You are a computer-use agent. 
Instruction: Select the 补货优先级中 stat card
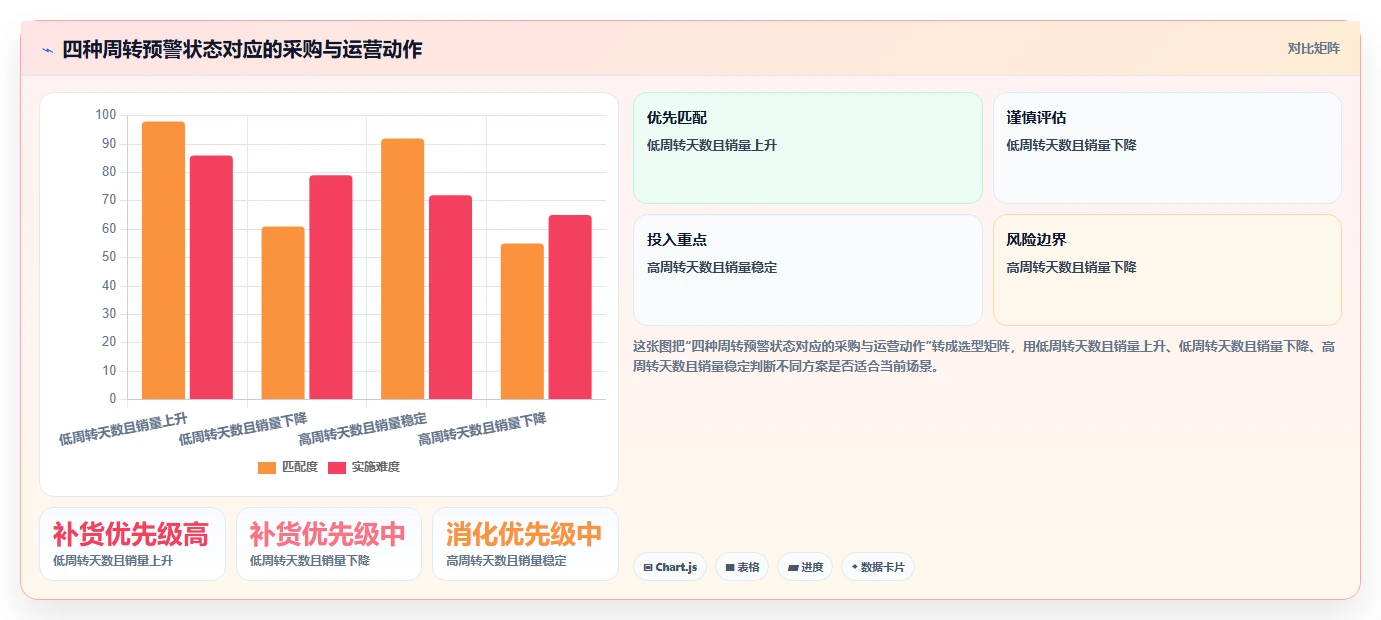(329, 544)
